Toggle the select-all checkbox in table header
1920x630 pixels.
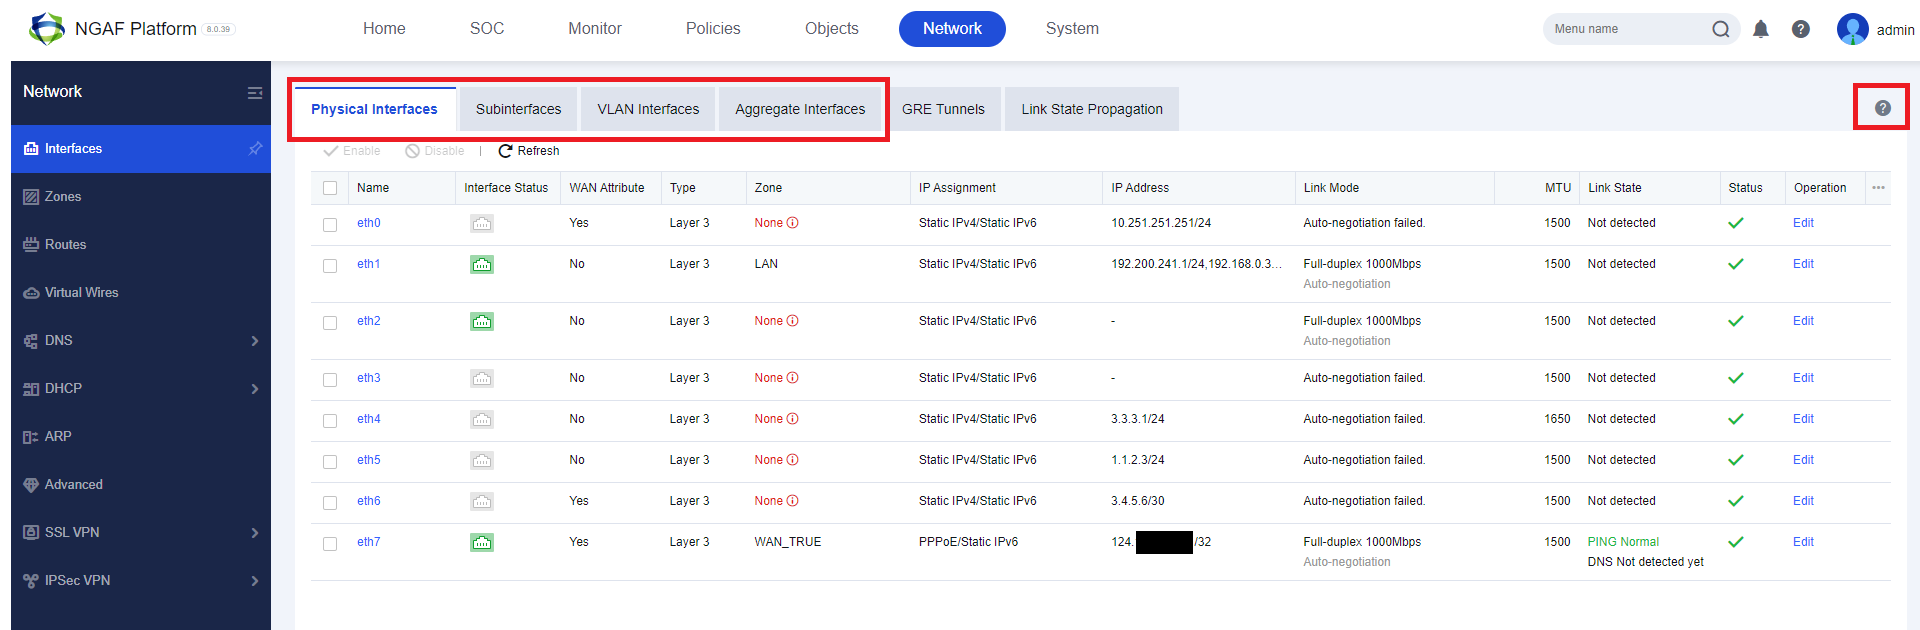(330, 188)
